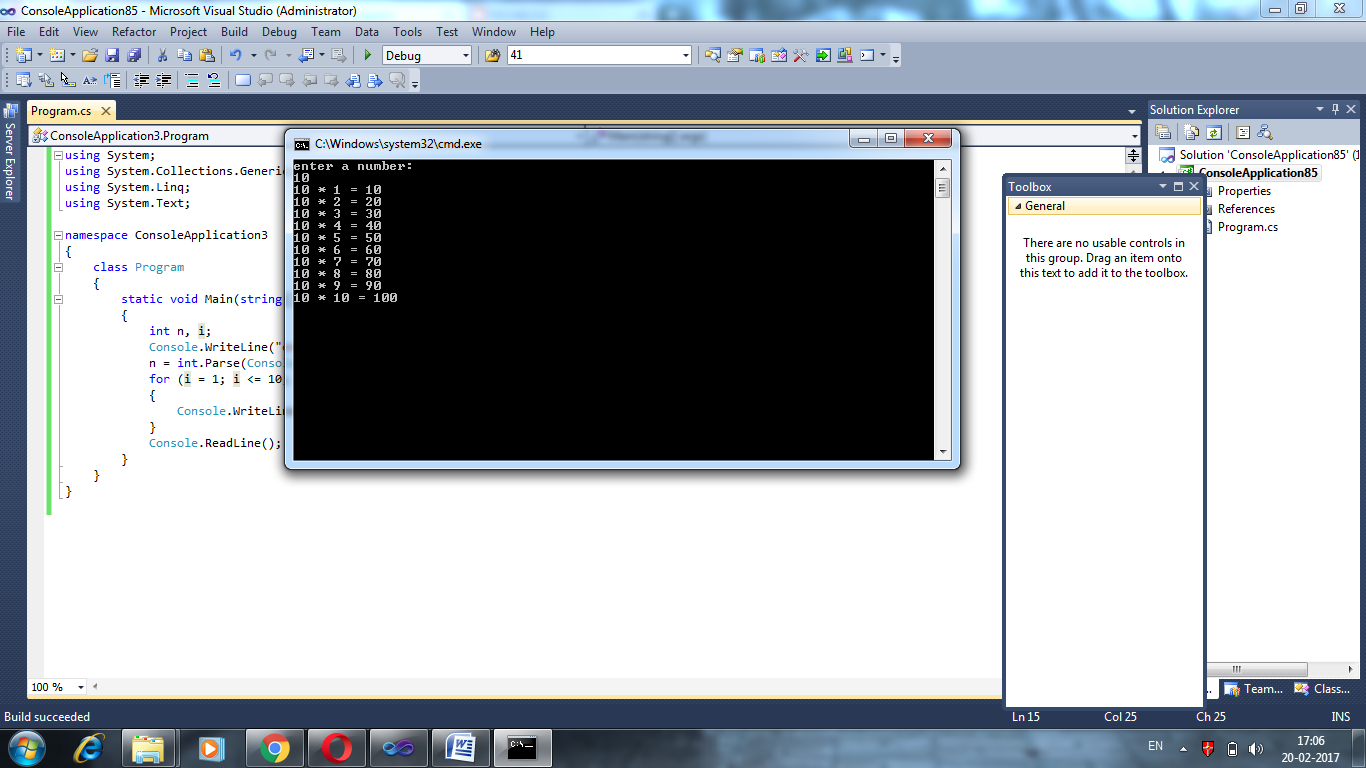Open the Undo history dropdown arrow
Viewport: 1366px width, 768px height.
(x=253, y=56)
